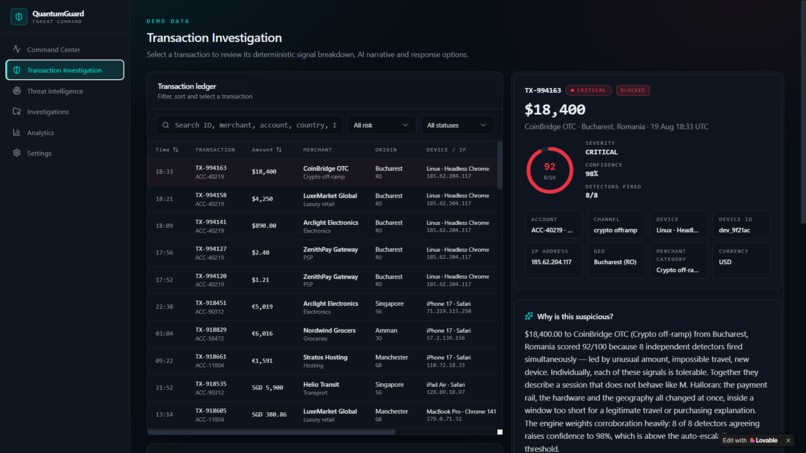The height and width of the screenshot is (453, 806).
Task: Close the Edit with Lovable badge
Action: [x=788, y=440]
